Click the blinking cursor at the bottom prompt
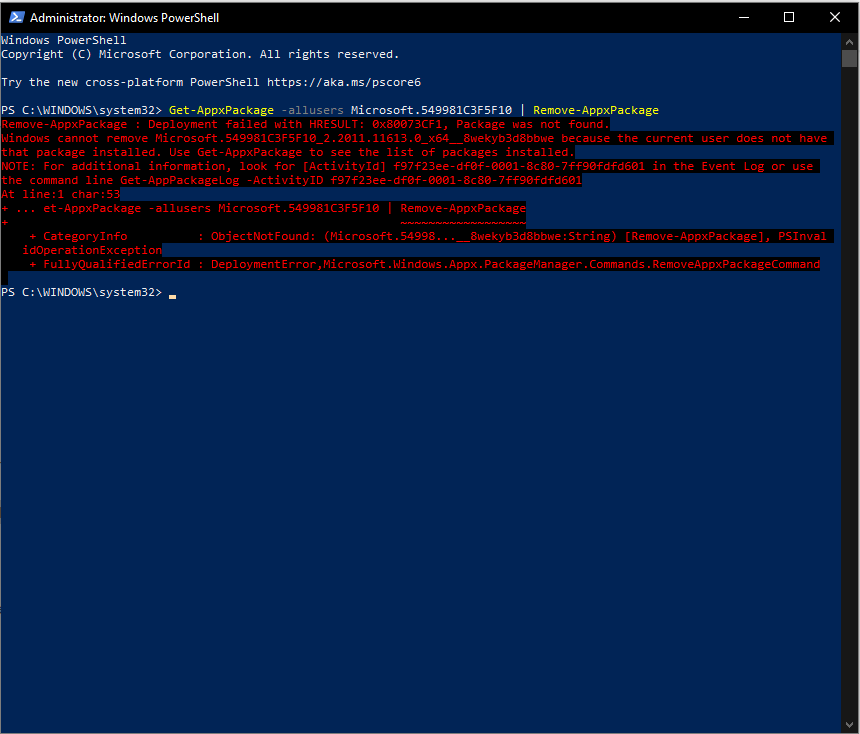This screenshot has width=860, height=734. 172,296
